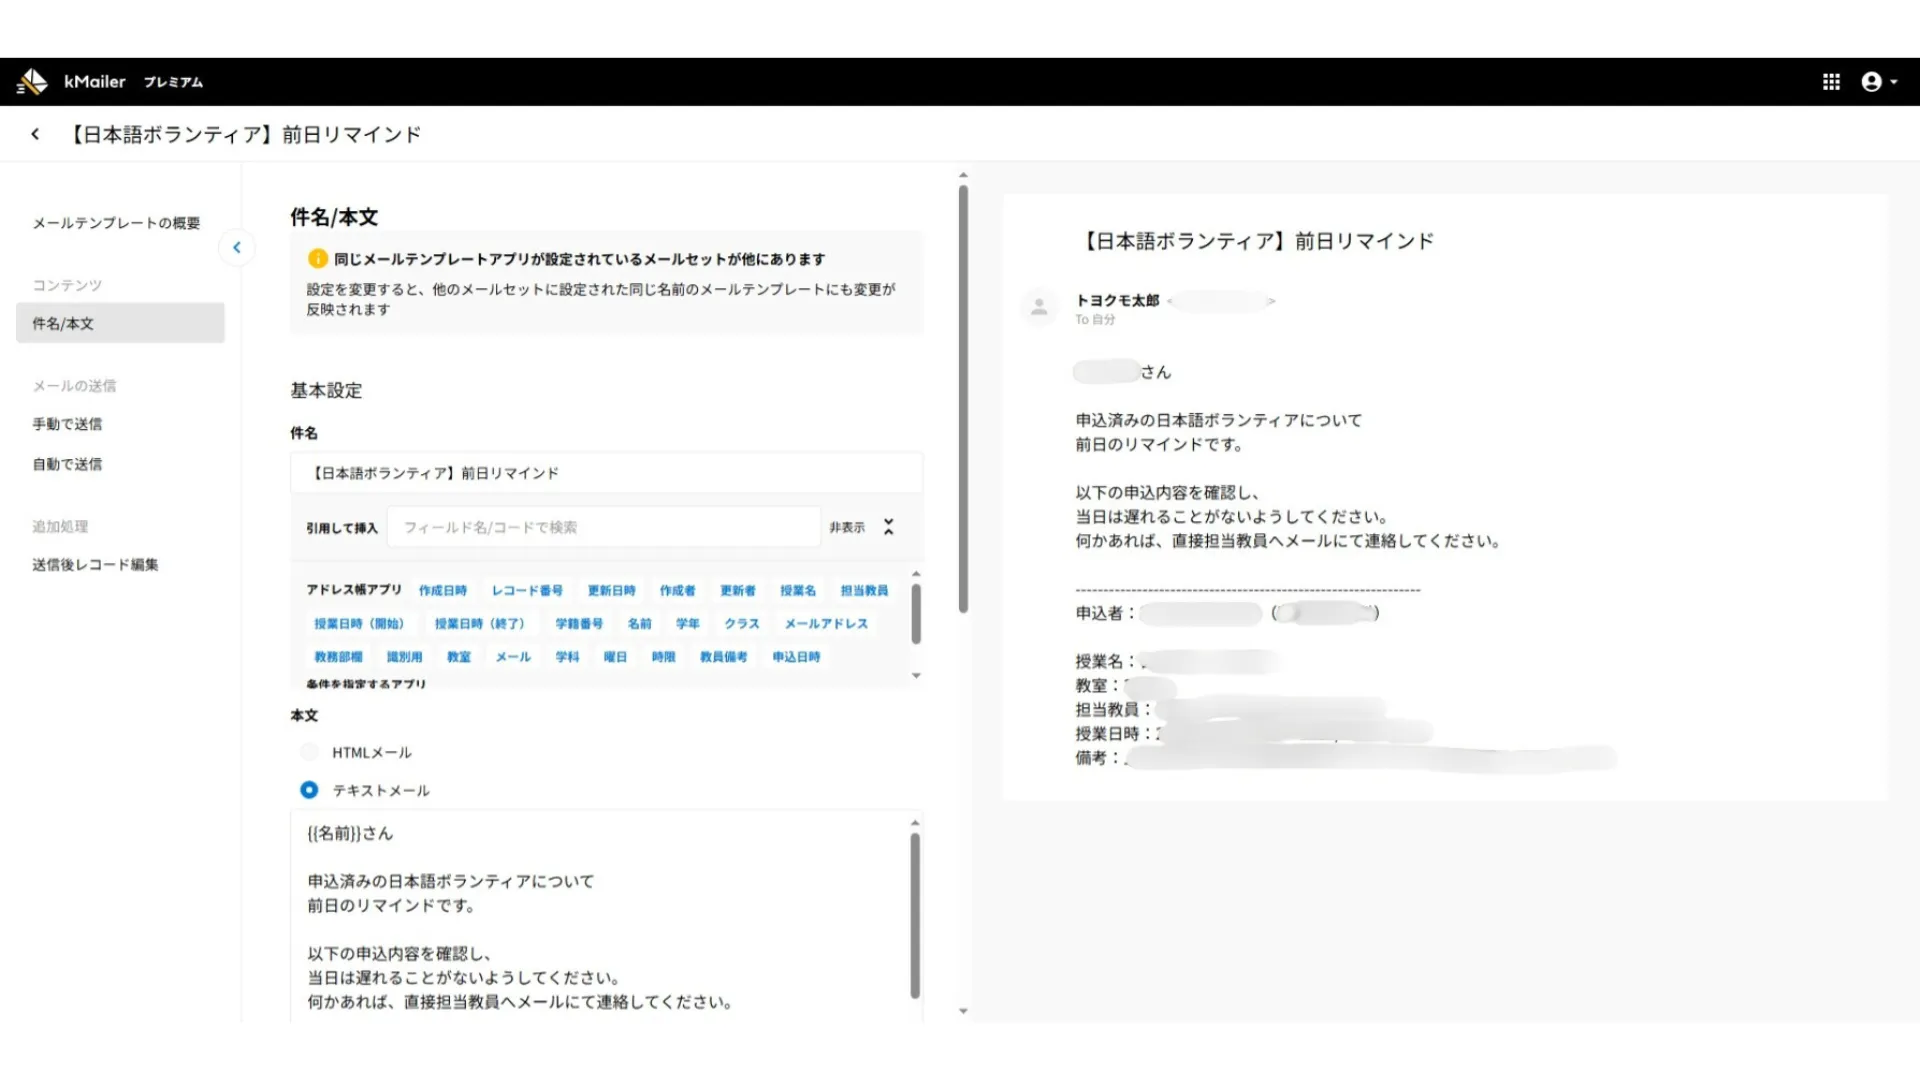This screenshot has height=1080, width=1920.
Task: Insert the 授業名 field tag
Action: (x=797, y=591)
